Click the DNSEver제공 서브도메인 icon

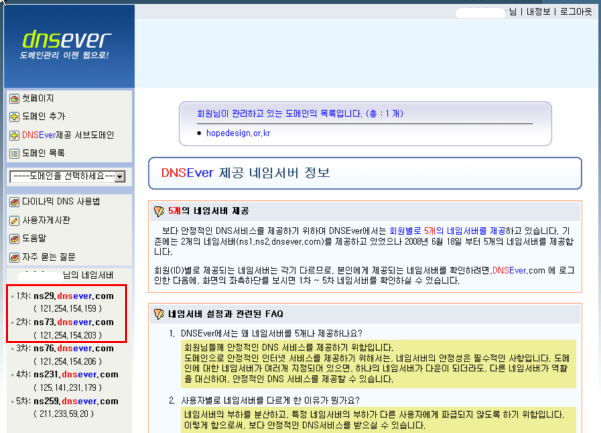point(14,135)
